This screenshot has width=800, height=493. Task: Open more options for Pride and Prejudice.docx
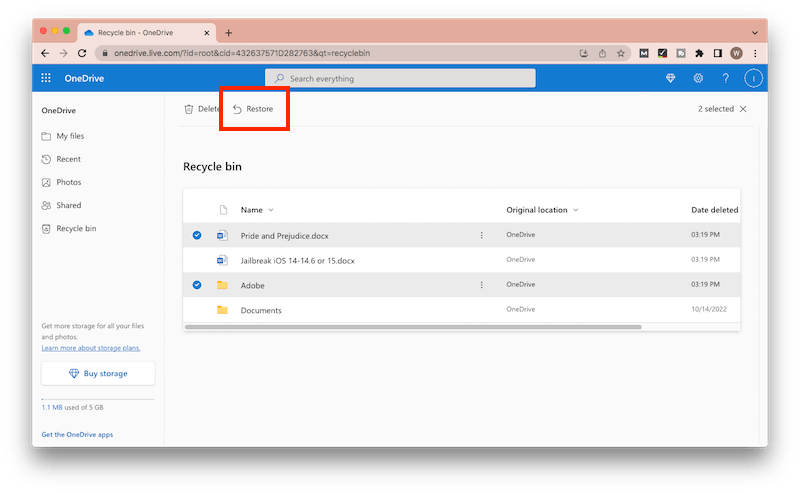click(x=481, y=235)
